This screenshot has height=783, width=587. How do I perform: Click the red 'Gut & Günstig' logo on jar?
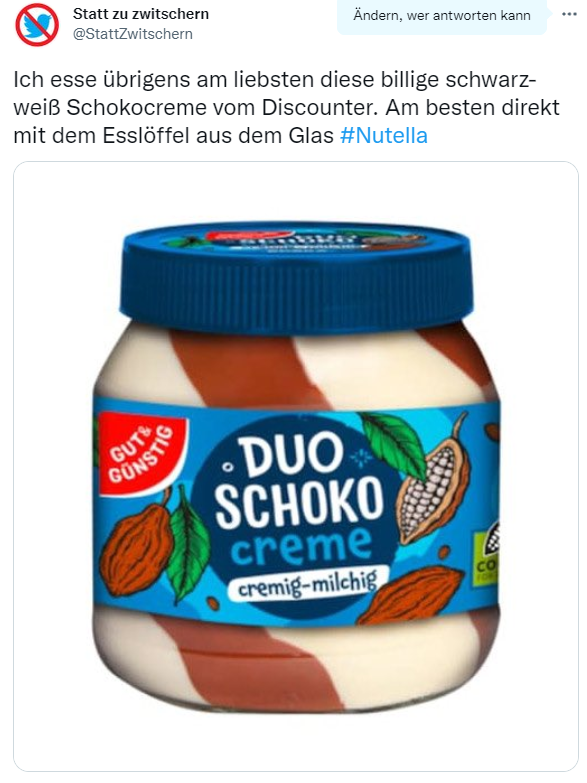click(x=141, y=453)
